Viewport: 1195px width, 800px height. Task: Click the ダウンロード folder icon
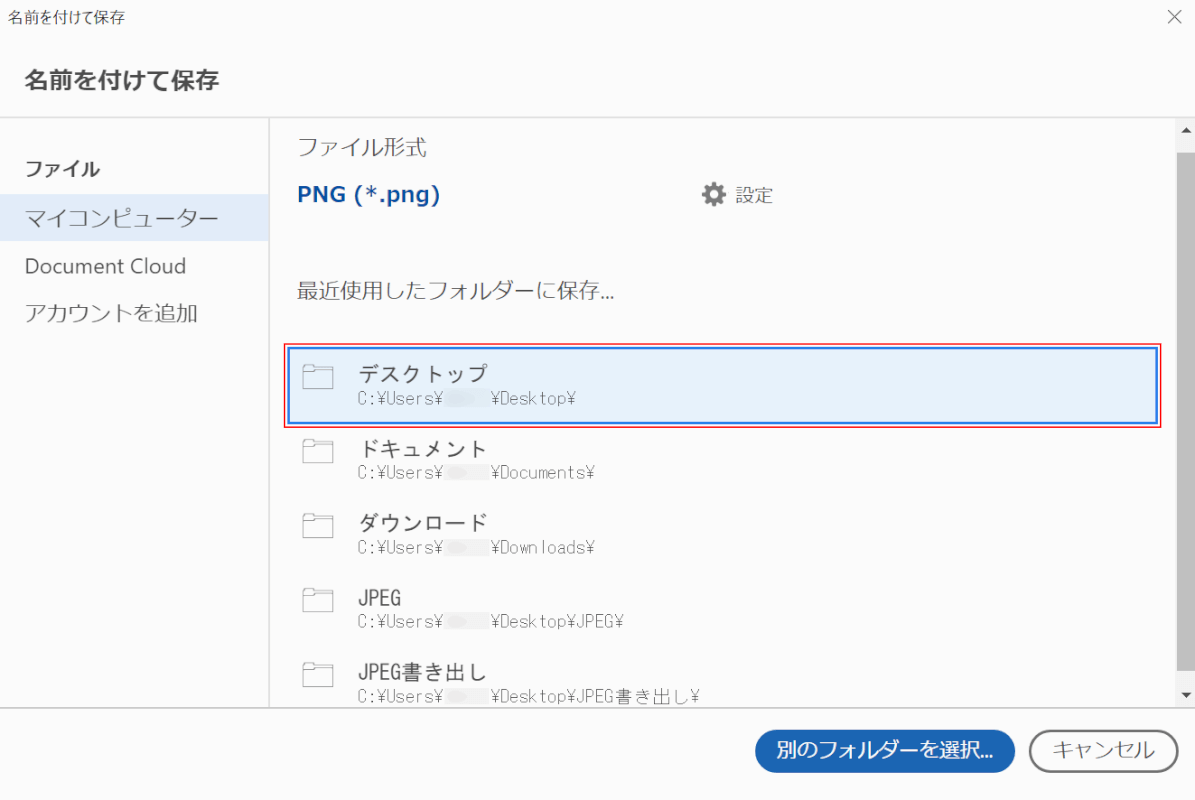pyautogui.click(x=318, y=526)
